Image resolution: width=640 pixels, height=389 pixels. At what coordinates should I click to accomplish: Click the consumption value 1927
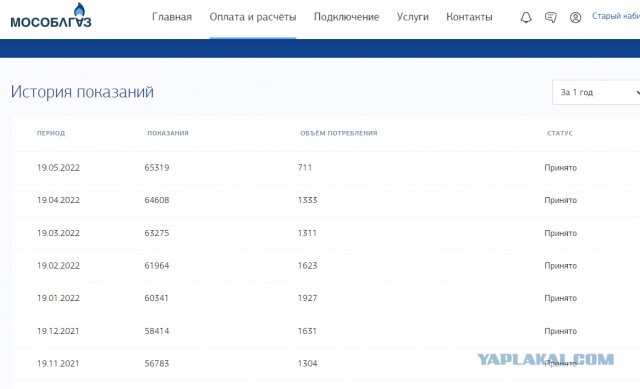[307, 298]
